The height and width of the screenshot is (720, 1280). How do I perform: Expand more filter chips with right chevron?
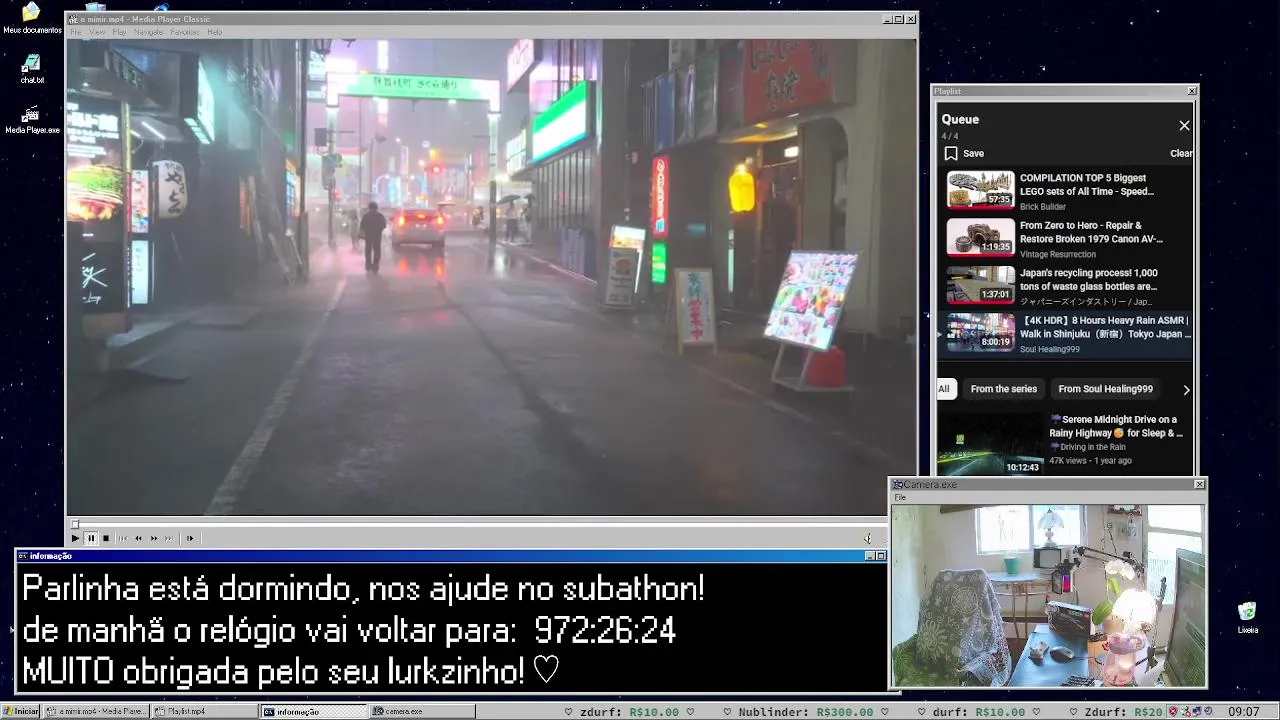click(1186, 390)
